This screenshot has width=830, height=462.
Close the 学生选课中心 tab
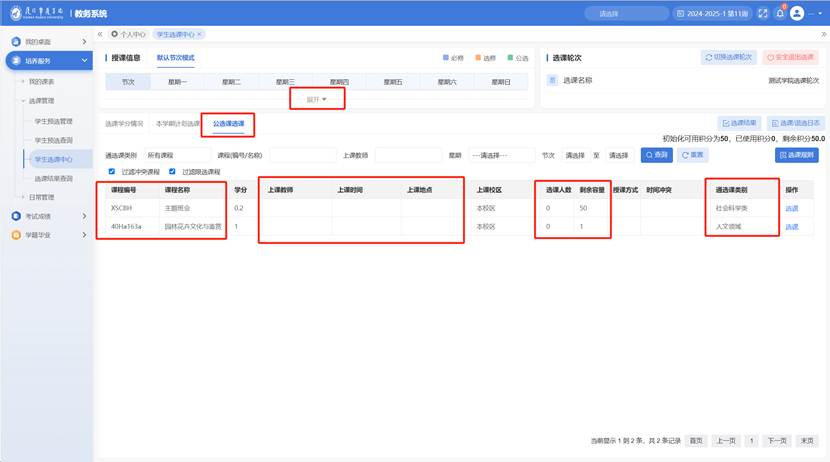coord(199,34)
